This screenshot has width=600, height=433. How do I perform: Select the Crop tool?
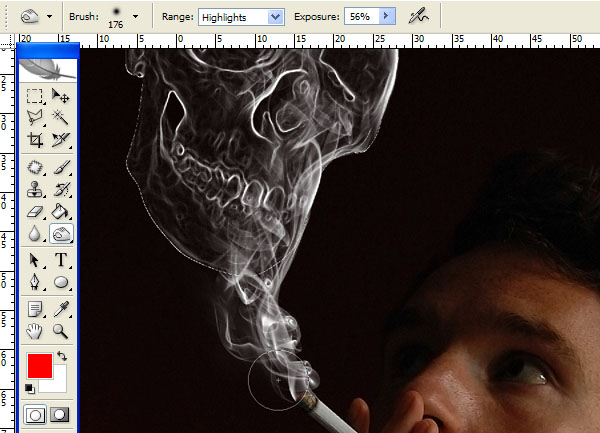point(35,140)
